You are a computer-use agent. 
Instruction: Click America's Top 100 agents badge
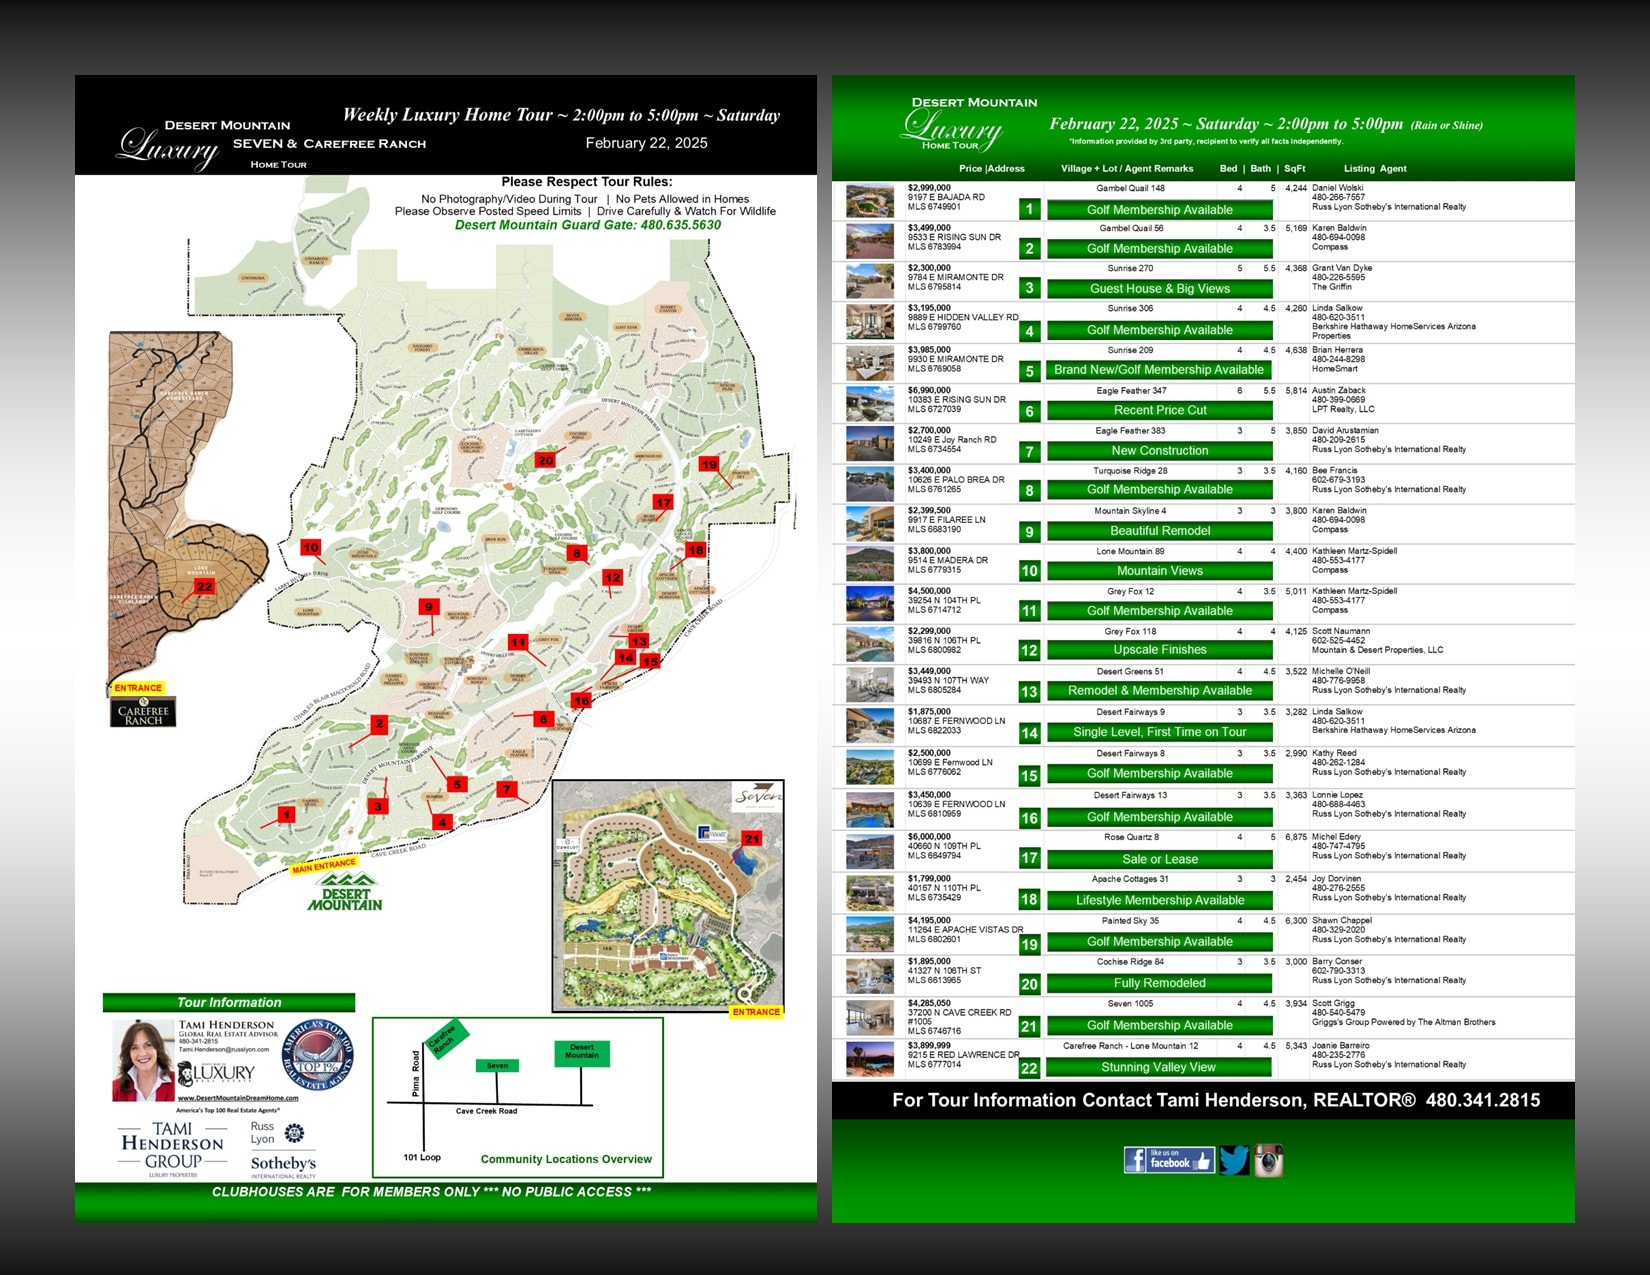coord(317,1057)
